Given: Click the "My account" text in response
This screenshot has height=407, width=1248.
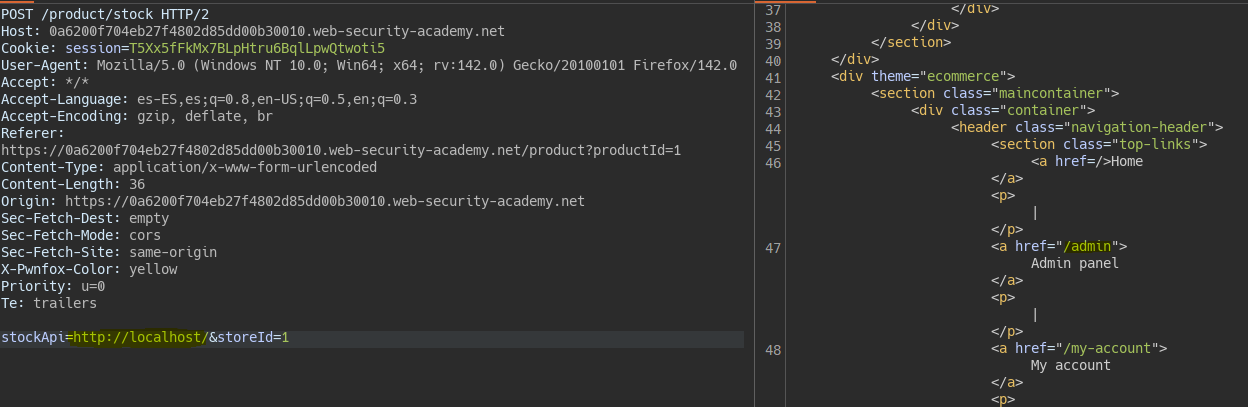Looking at the screenshot, I should pyautogui.click(x=1070, y=365).
